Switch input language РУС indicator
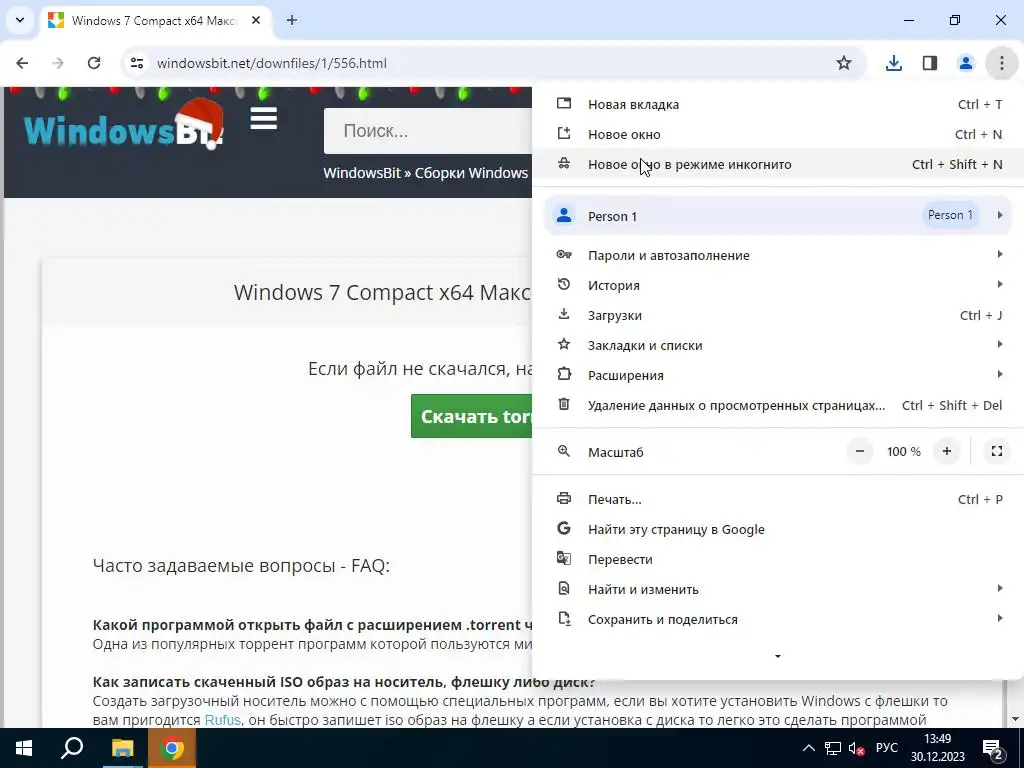 [887, 748]
